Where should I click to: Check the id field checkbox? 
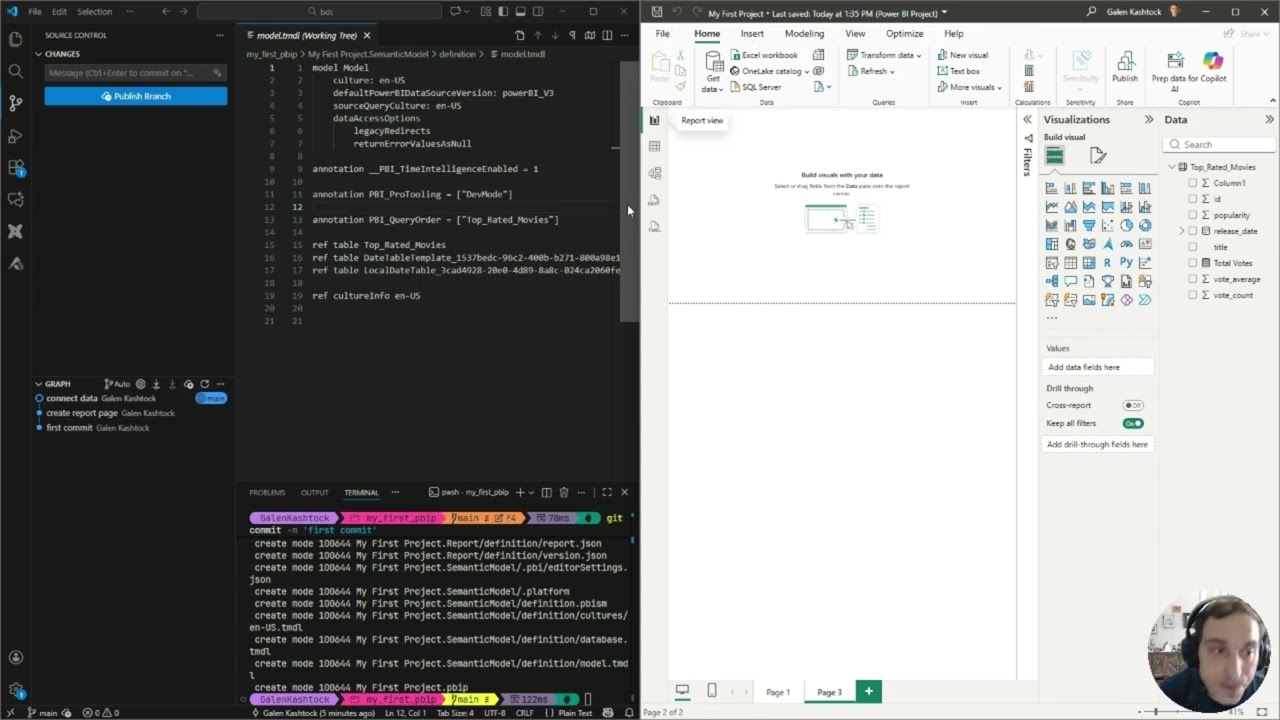[1193, 199]
